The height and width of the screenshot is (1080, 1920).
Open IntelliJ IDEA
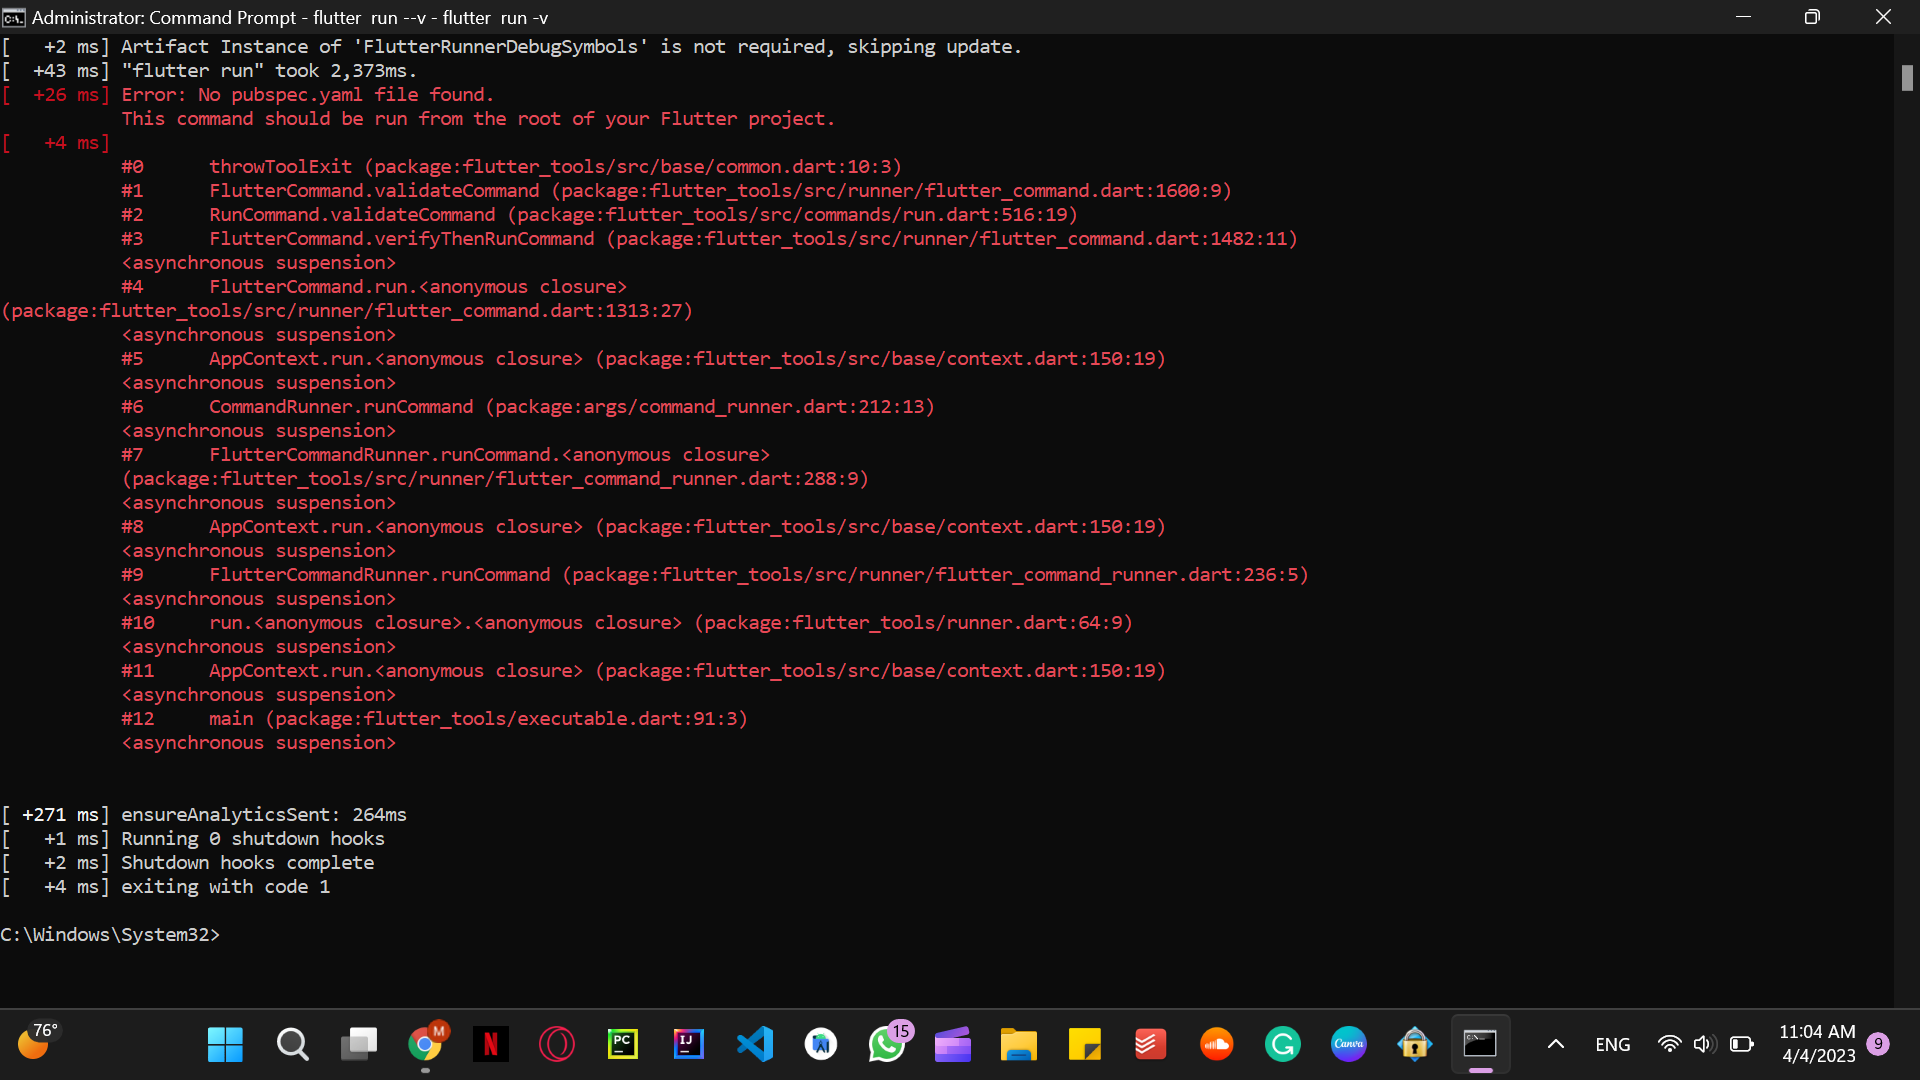coord(688,1043)
